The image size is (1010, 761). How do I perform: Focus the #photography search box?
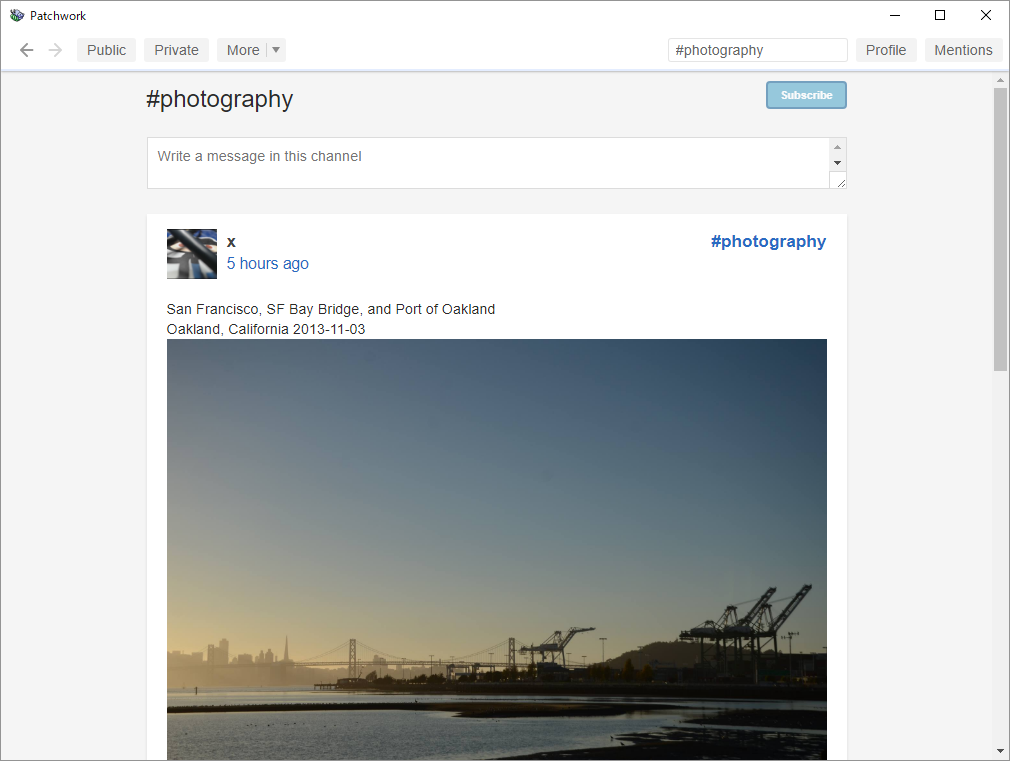click(x=757, y=50)
